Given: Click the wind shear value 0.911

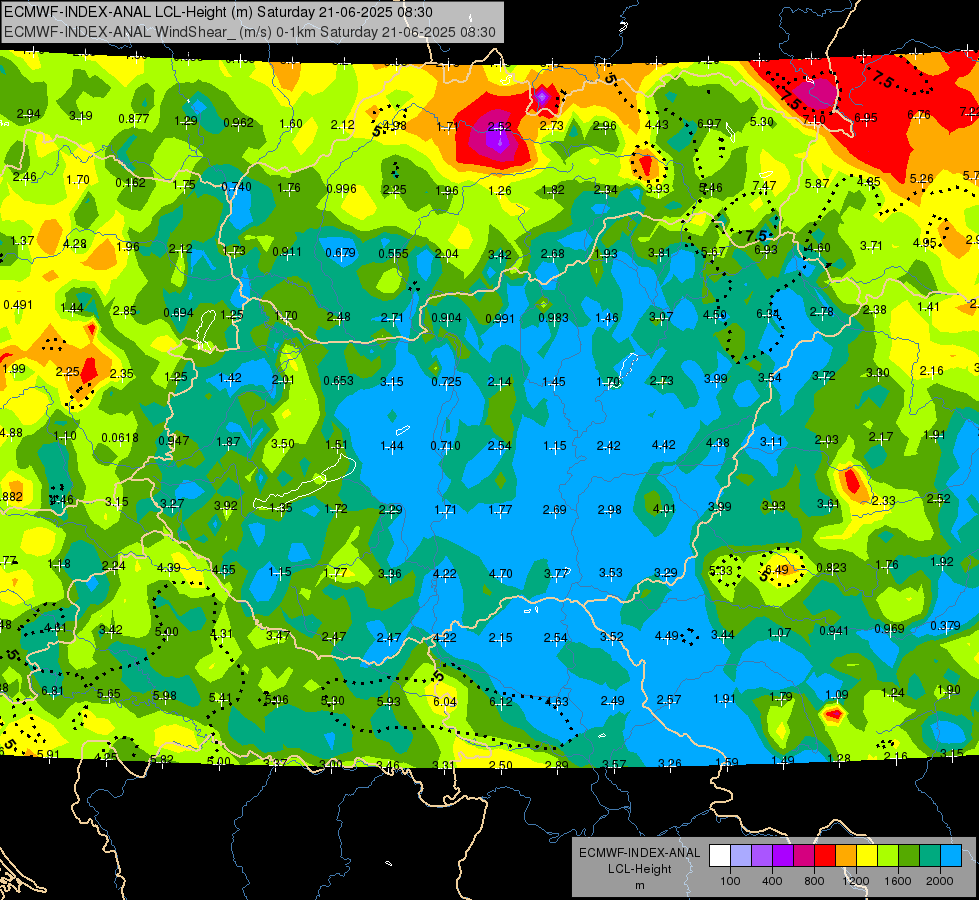Looking at the screenshot, I should tap(287, 252).
